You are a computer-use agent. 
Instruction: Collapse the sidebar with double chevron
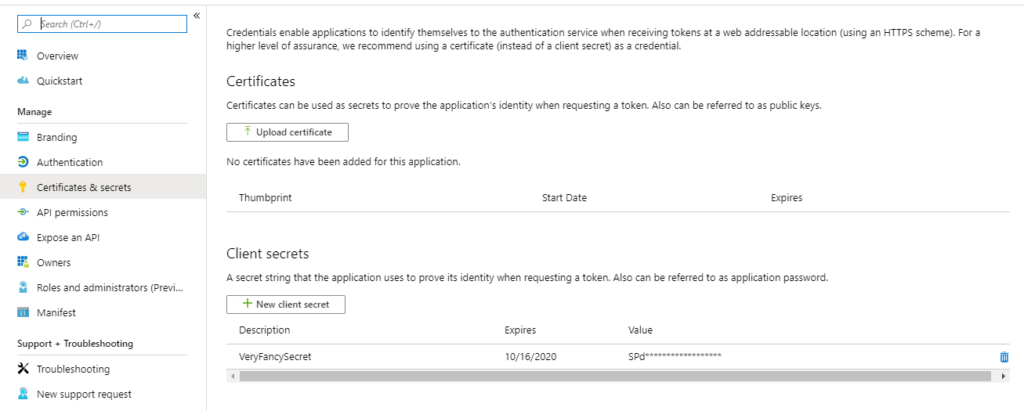coord(197,15)
